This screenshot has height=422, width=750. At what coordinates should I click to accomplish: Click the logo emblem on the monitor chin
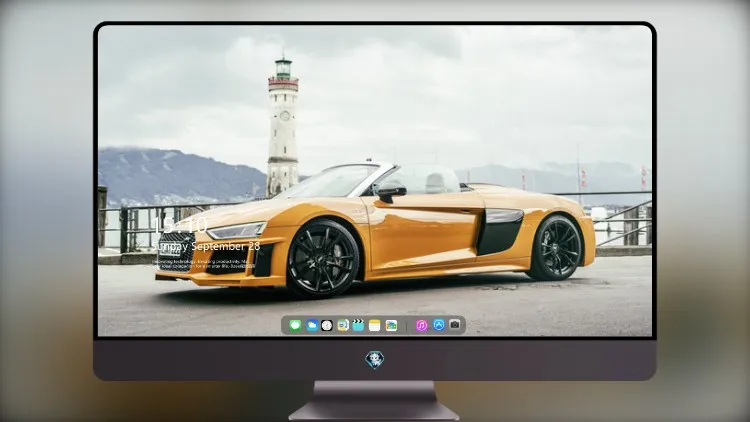click(375, 360)
